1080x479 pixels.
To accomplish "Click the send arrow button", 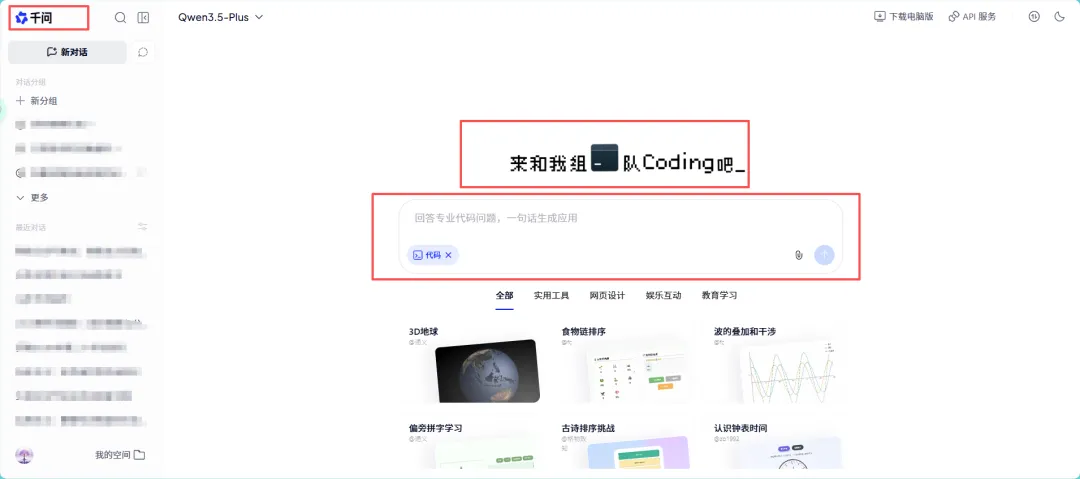I will pyautogui.click(x=824, y=255).
